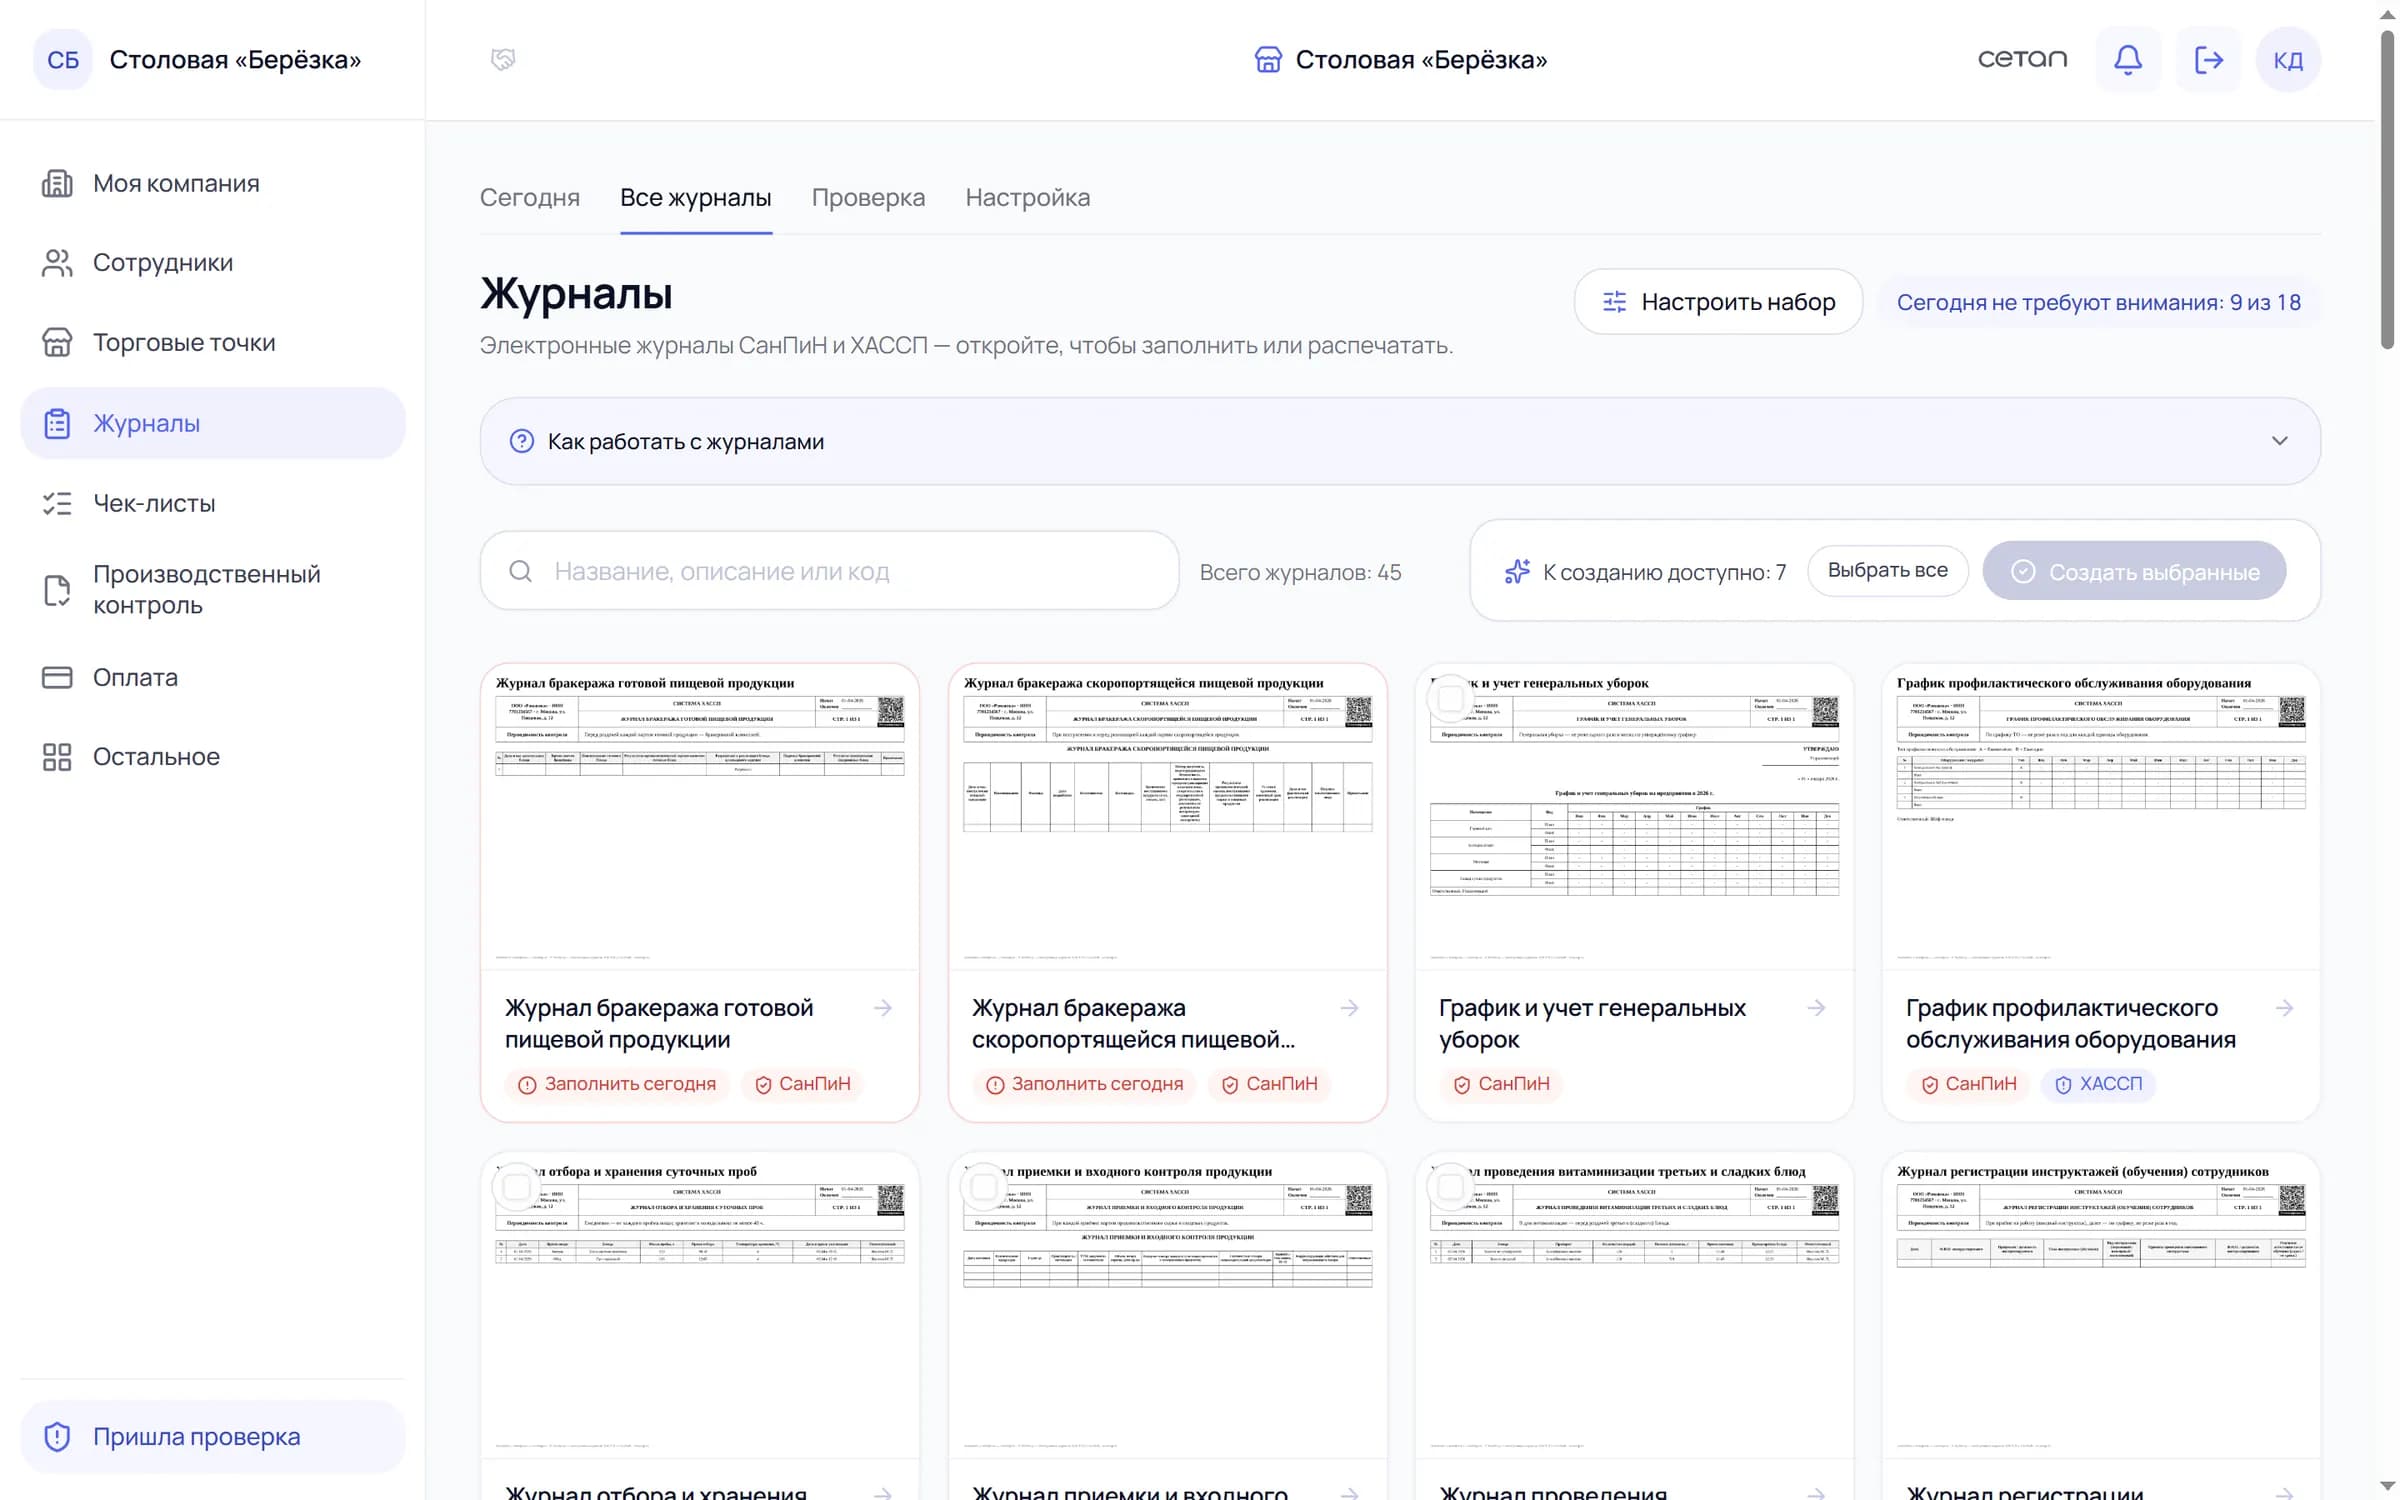Go to Оплата in sidebar
Viewport: 2400px width, 1500px height.
(x=213, y=677)
